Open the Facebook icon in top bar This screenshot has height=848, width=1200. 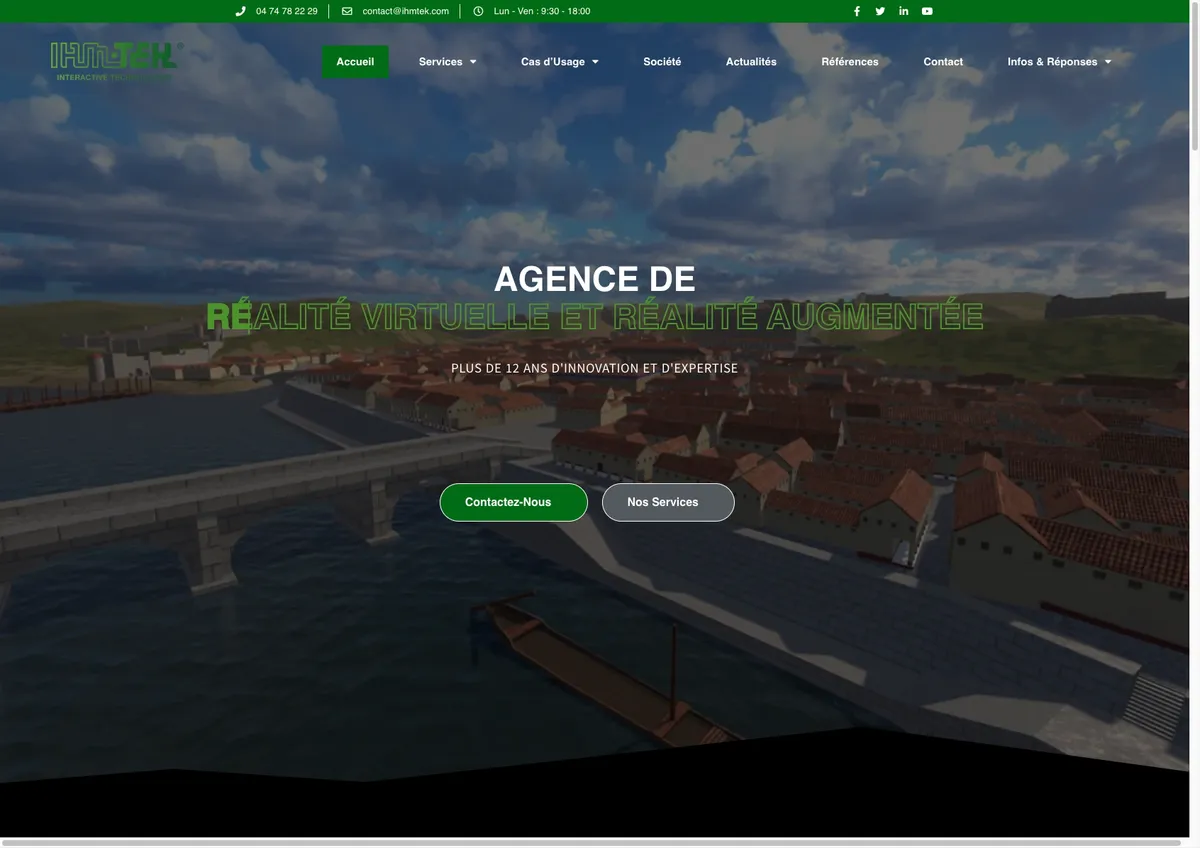point(857,11)
